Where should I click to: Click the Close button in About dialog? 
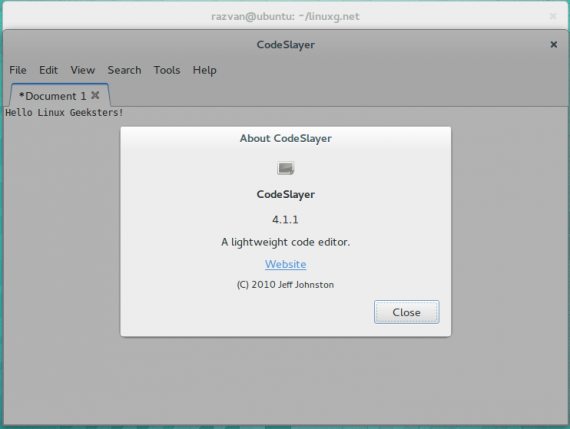tap(406, 312)
